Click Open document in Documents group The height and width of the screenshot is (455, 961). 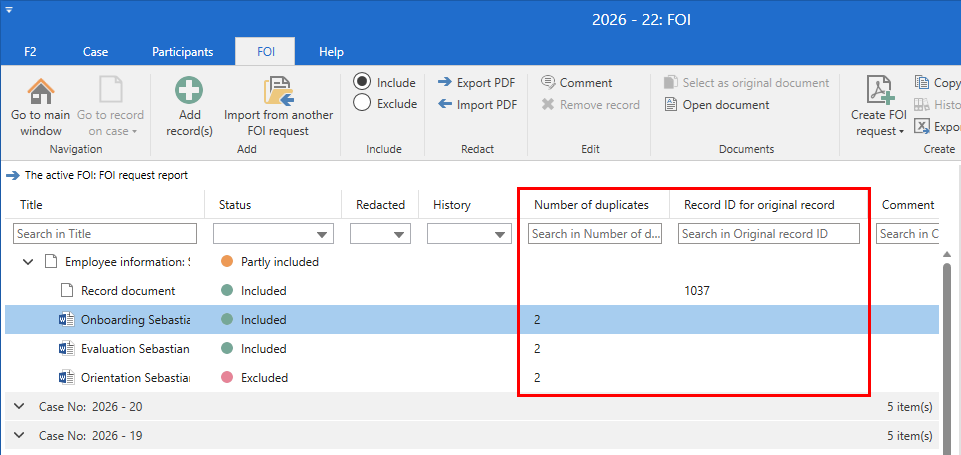coord(717,105)
